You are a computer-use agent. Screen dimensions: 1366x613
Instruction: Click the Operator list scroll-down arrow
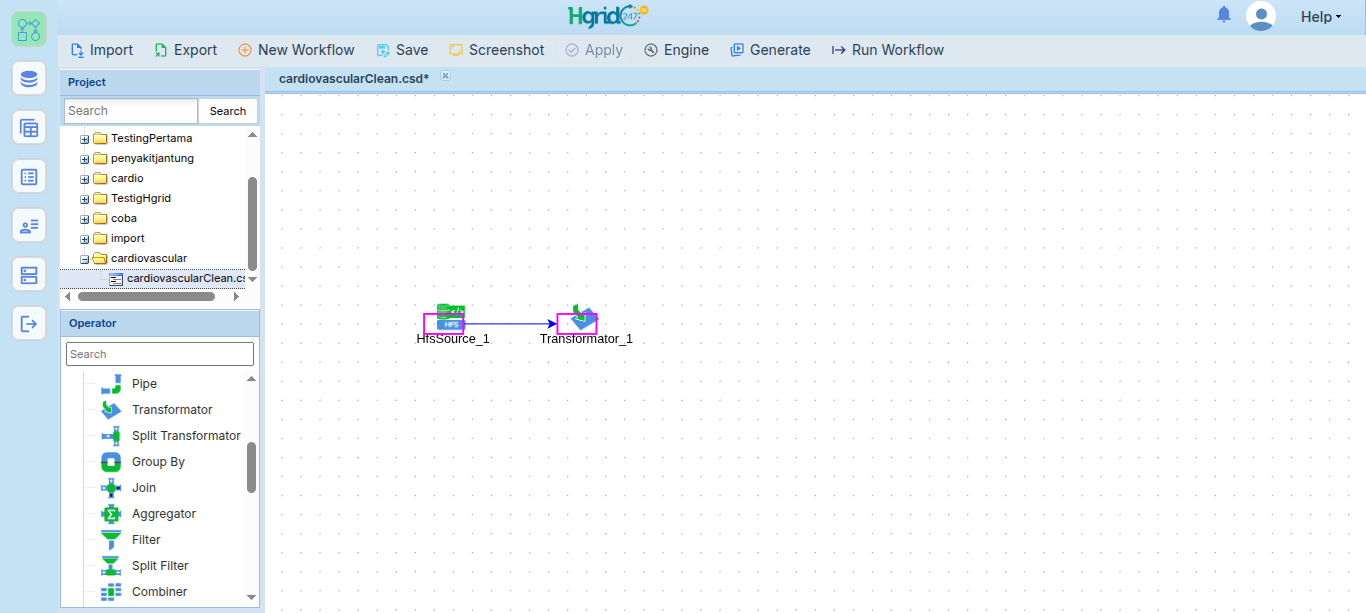coord(252,597)
